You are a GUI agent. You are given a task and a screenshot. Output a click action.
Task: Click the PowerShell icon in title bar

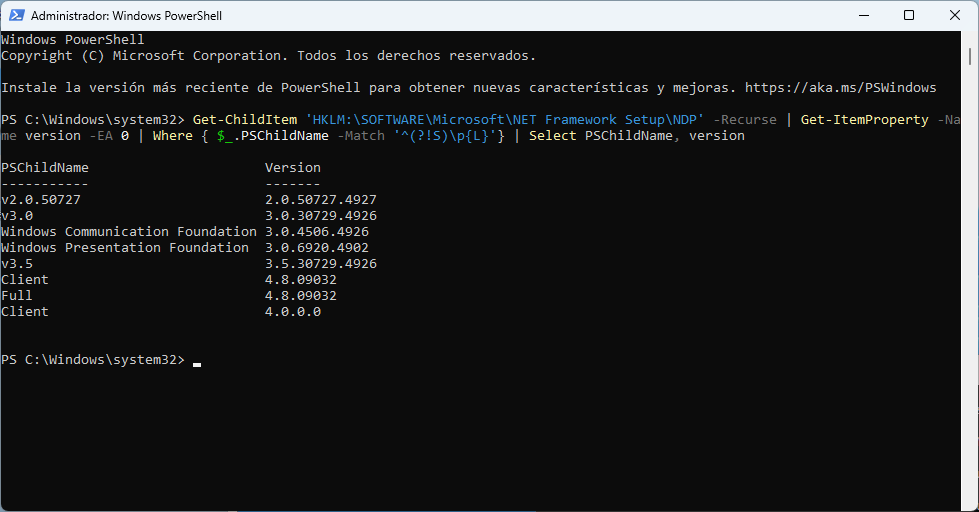coord(16,16)
